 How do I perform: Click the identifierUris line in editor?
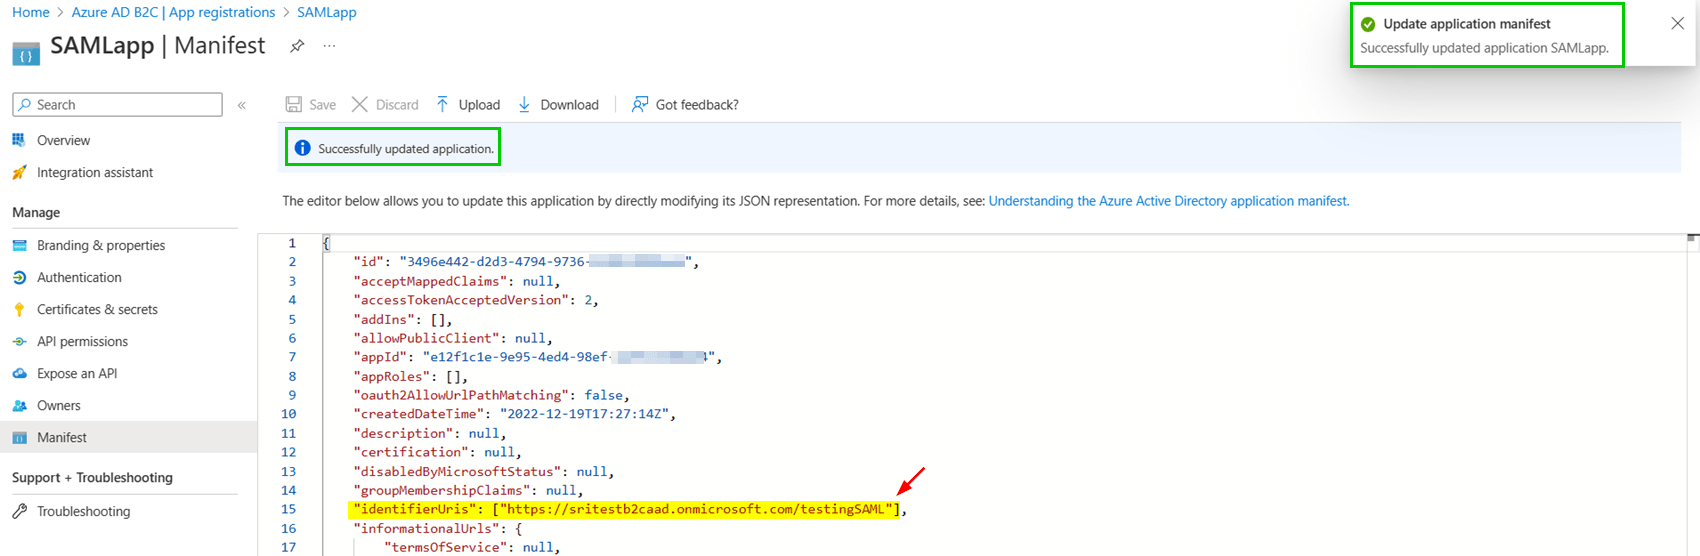click(x=629, y=509)
